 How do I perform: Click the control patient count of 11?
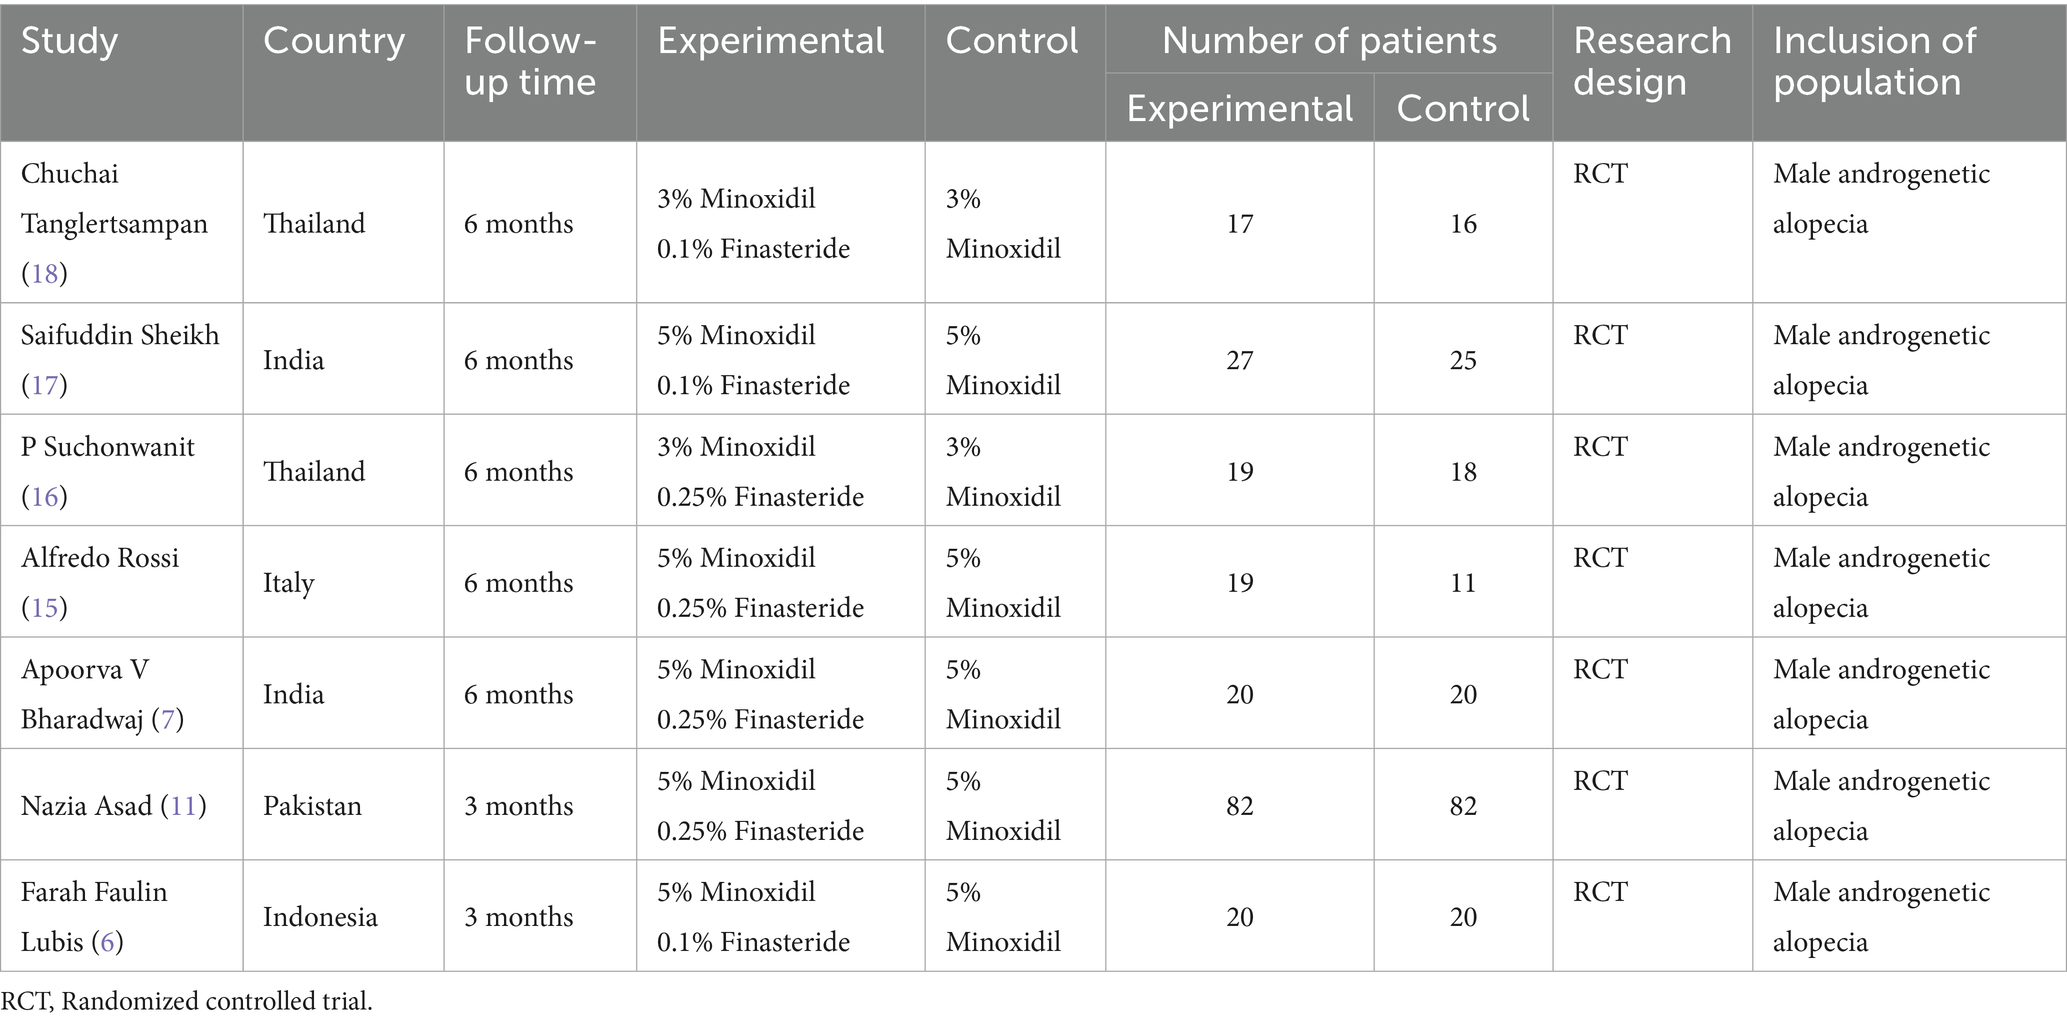(x=1463, y=583)
